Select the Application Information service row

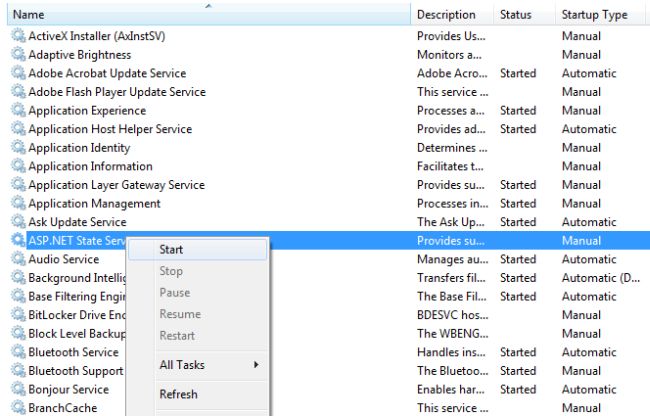tap(90, 166)
